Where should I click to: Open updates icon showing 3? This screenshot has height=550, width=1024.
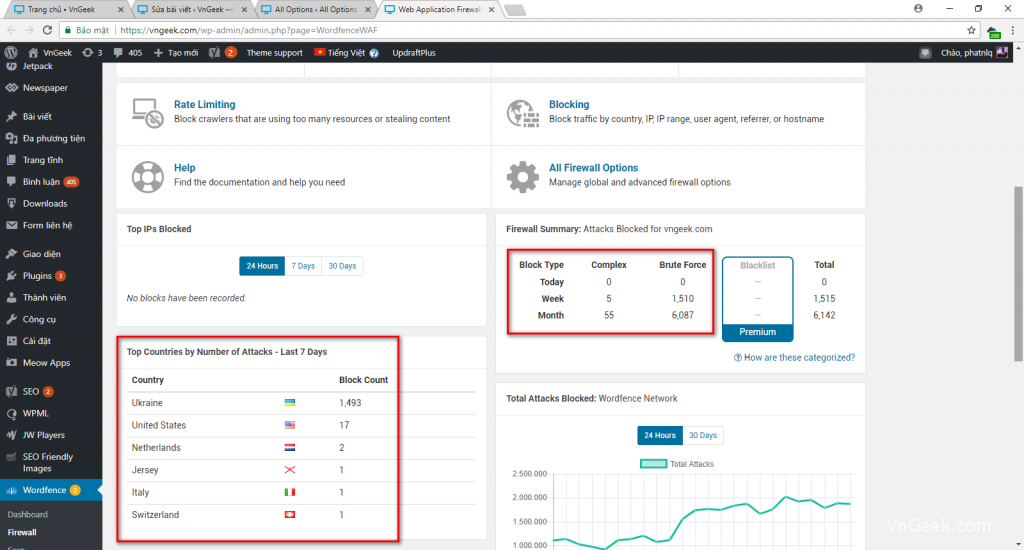coord(92,53)
